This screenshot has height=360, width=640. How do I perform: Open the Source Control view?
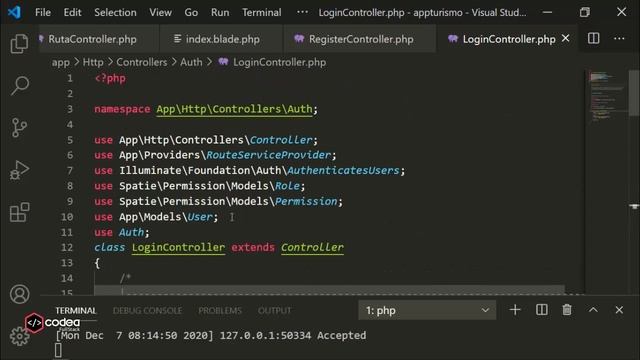coord(19,128)
